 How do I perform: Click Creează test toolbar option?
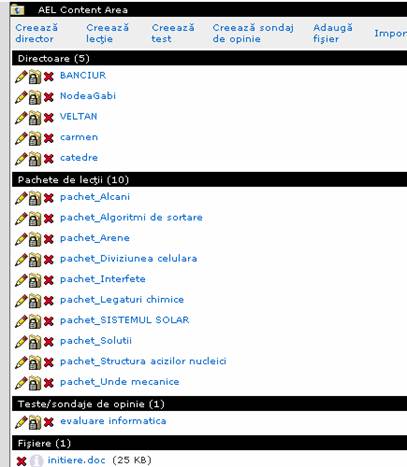tap(173, 33)
